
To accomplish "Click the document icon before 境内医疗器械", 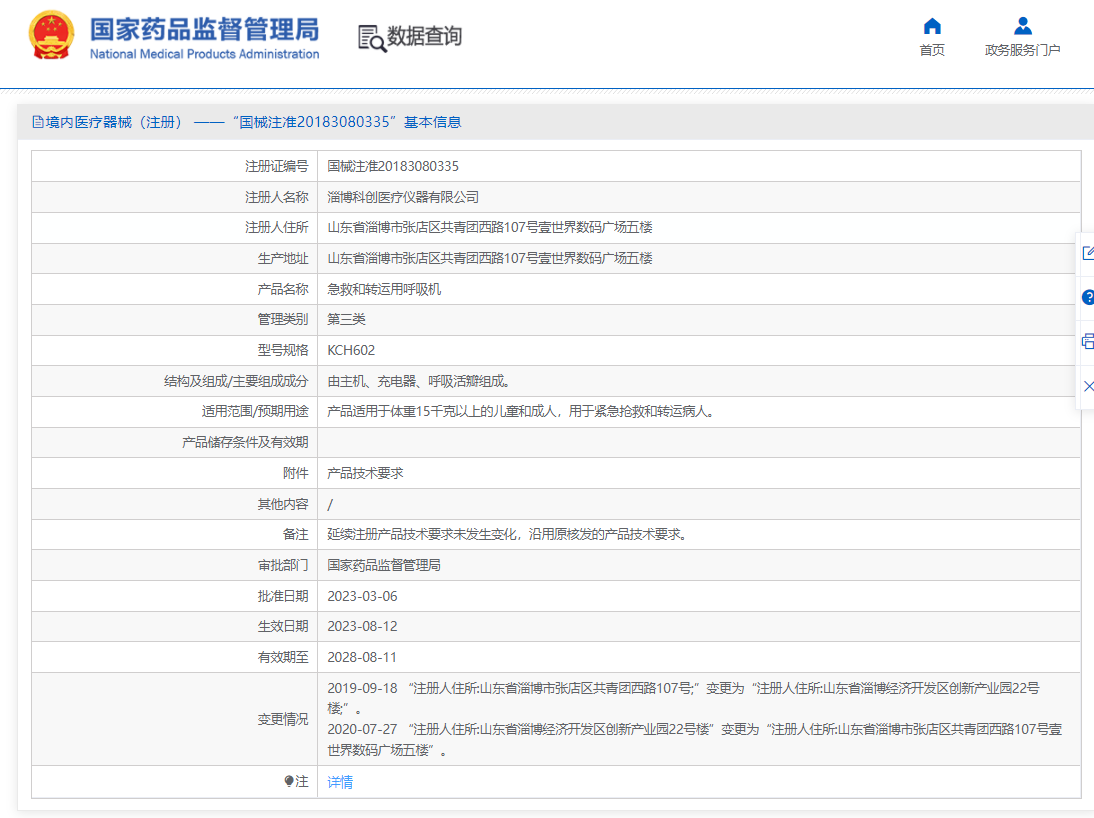I will tap(38, 122).
